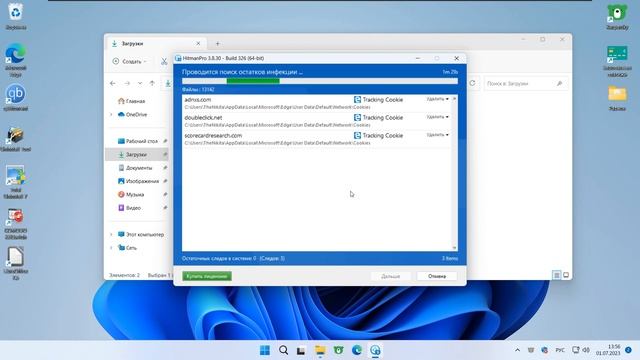Viewport: 640px width, 360px height.
Task: Open the Создать menu in Explorer
Action: click(x=129, y=62)
